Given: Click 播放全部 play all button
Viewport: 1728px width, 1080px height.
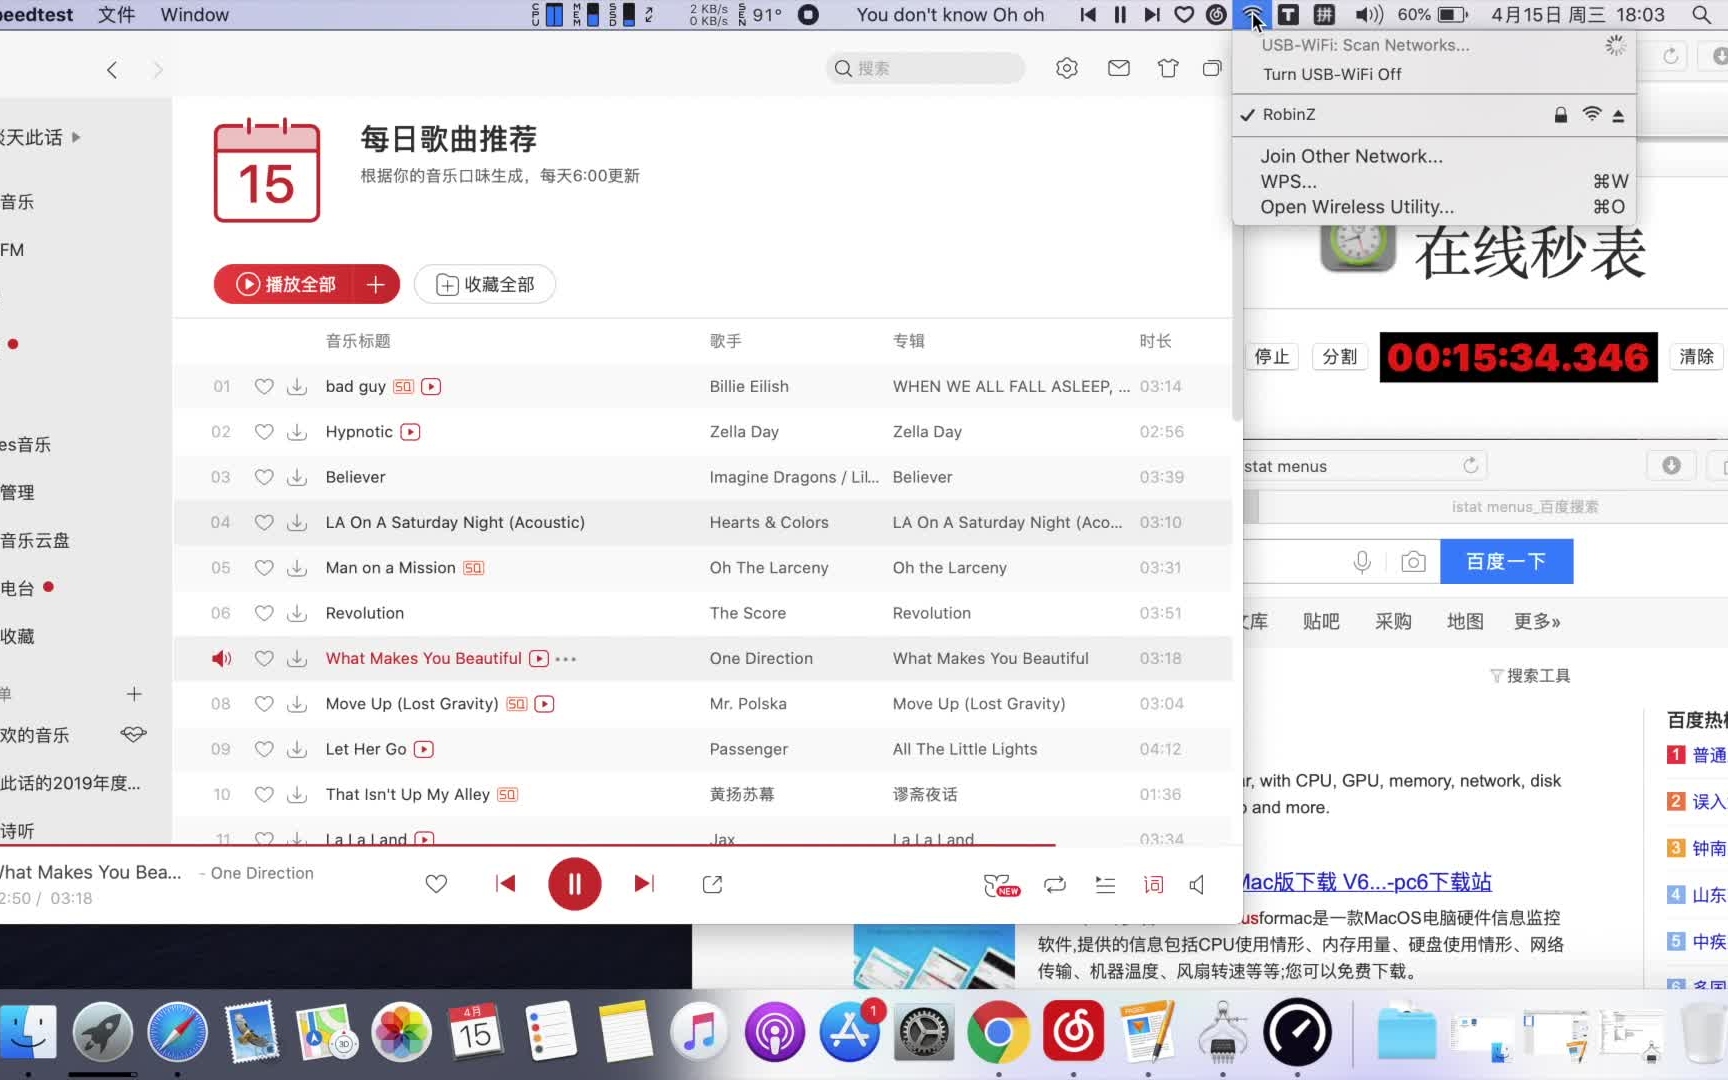Looking at the screenshot, I should coord(286,284).
